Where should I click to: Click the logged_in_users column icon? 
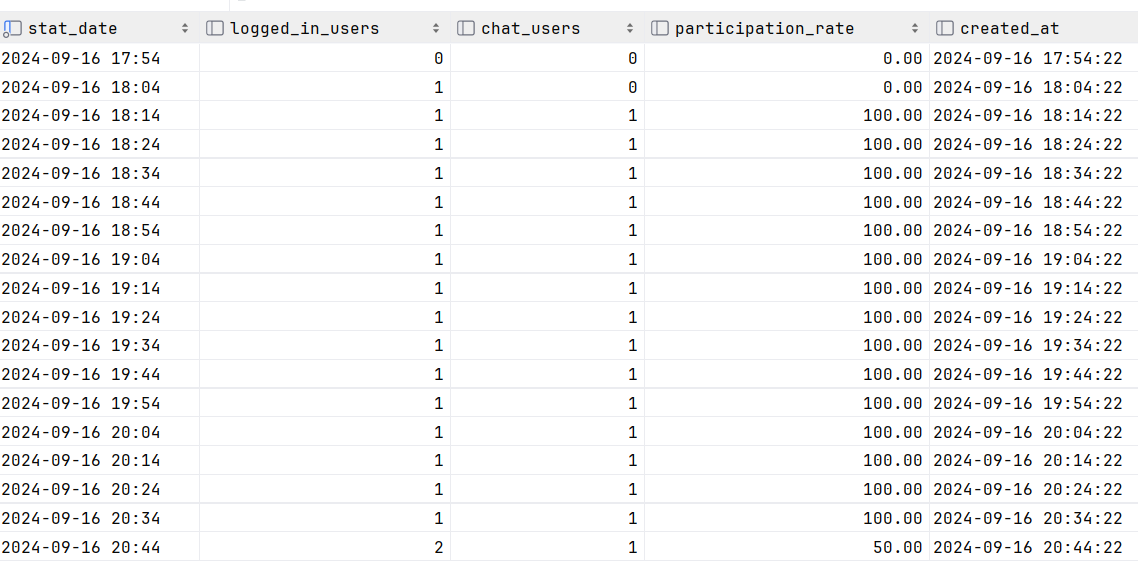coord(214,29)
